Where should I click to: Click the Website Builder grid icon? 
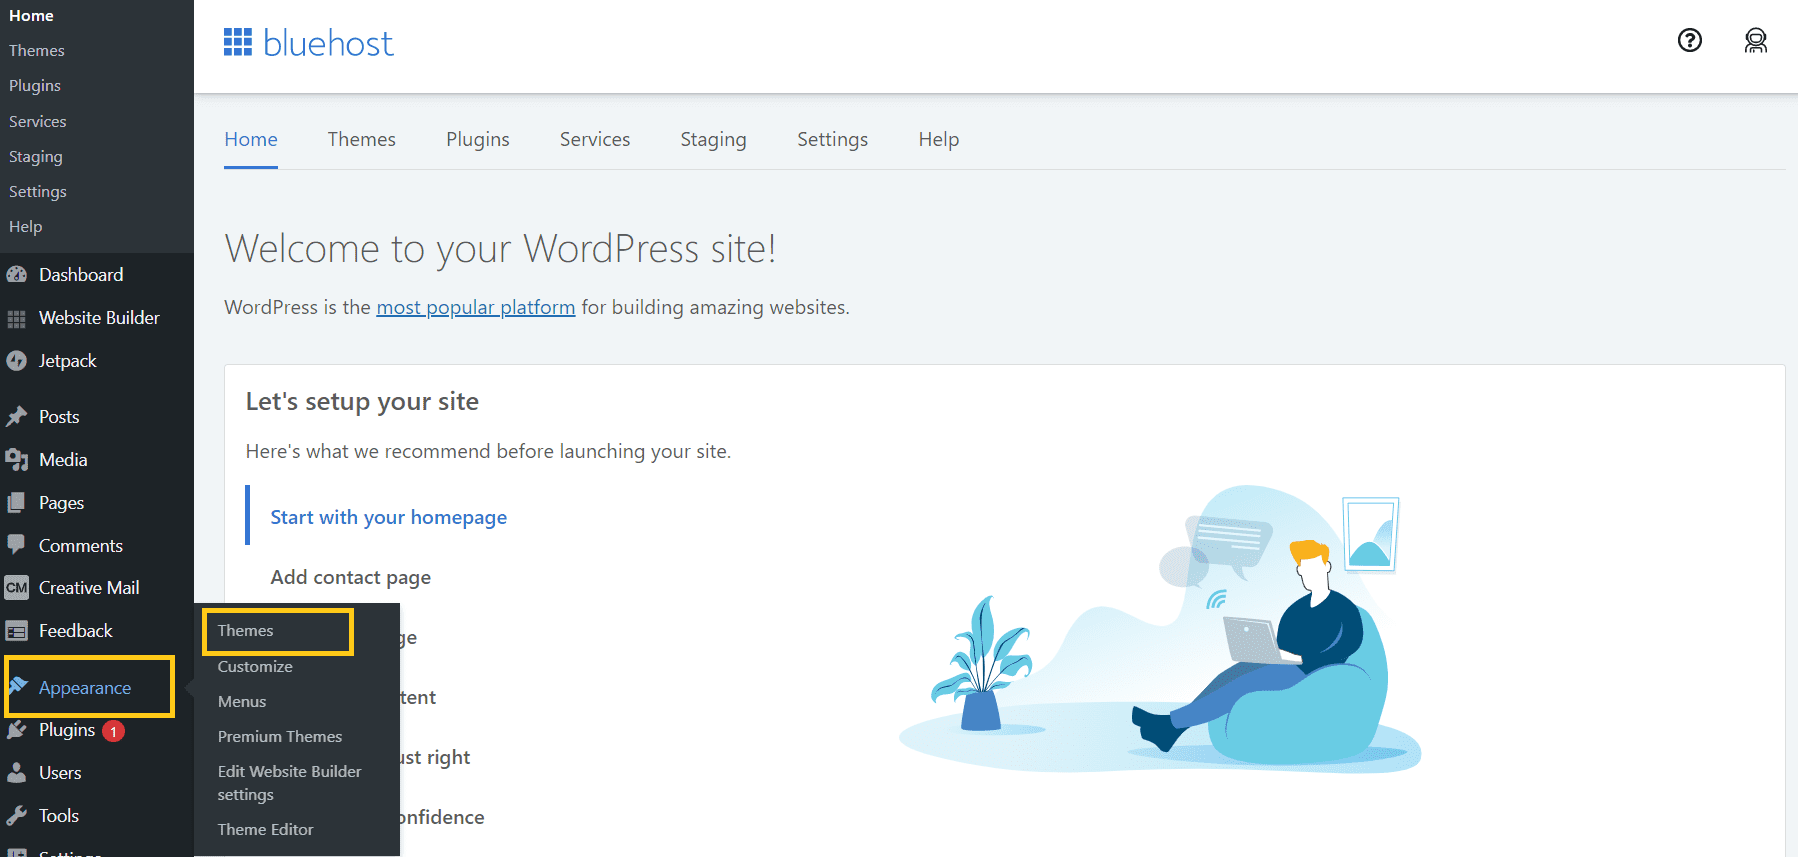point(17,319)
